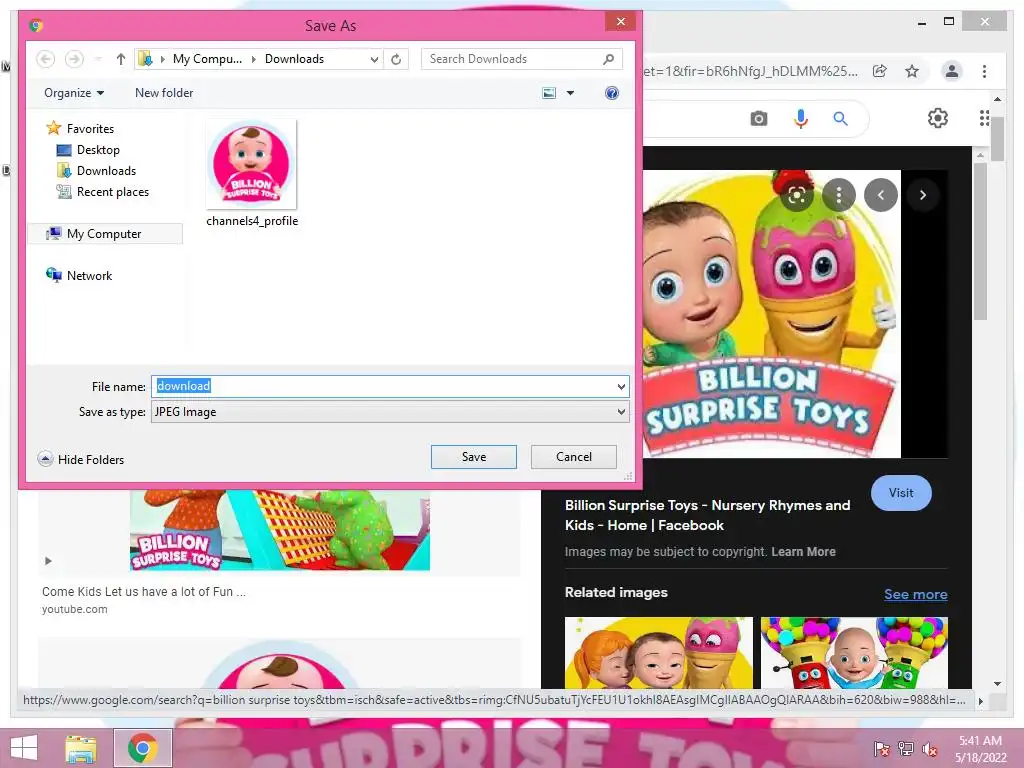This screenshot has height=768, width=1024.
Task: Click the File name text field
Action: coord(385,386)
